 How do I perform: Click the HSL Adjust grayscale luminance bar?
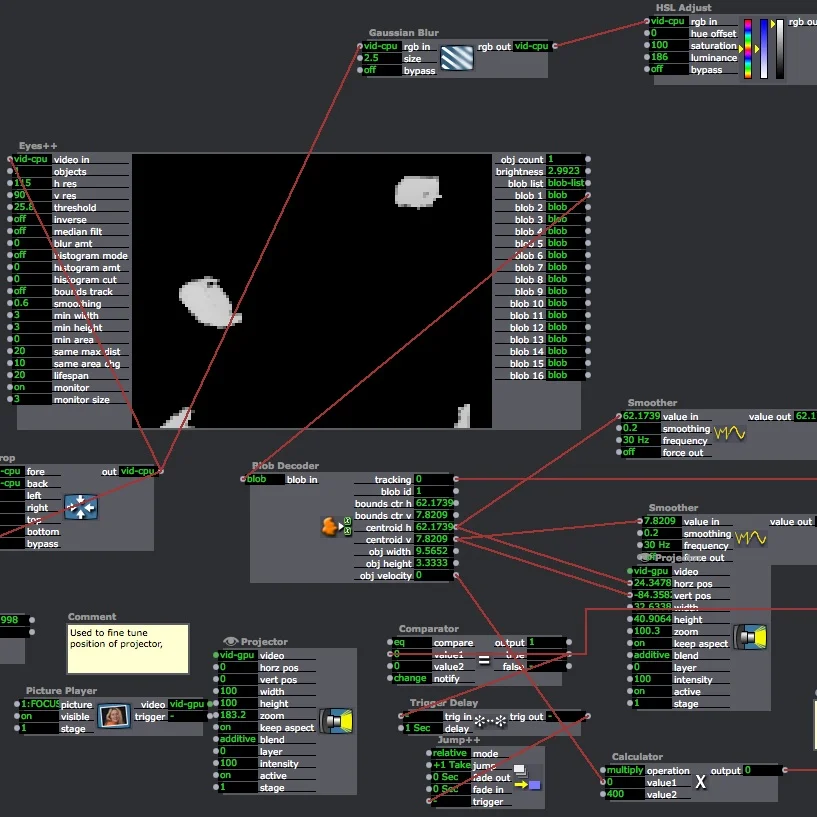pyautogui.click(x=780, y=48)
